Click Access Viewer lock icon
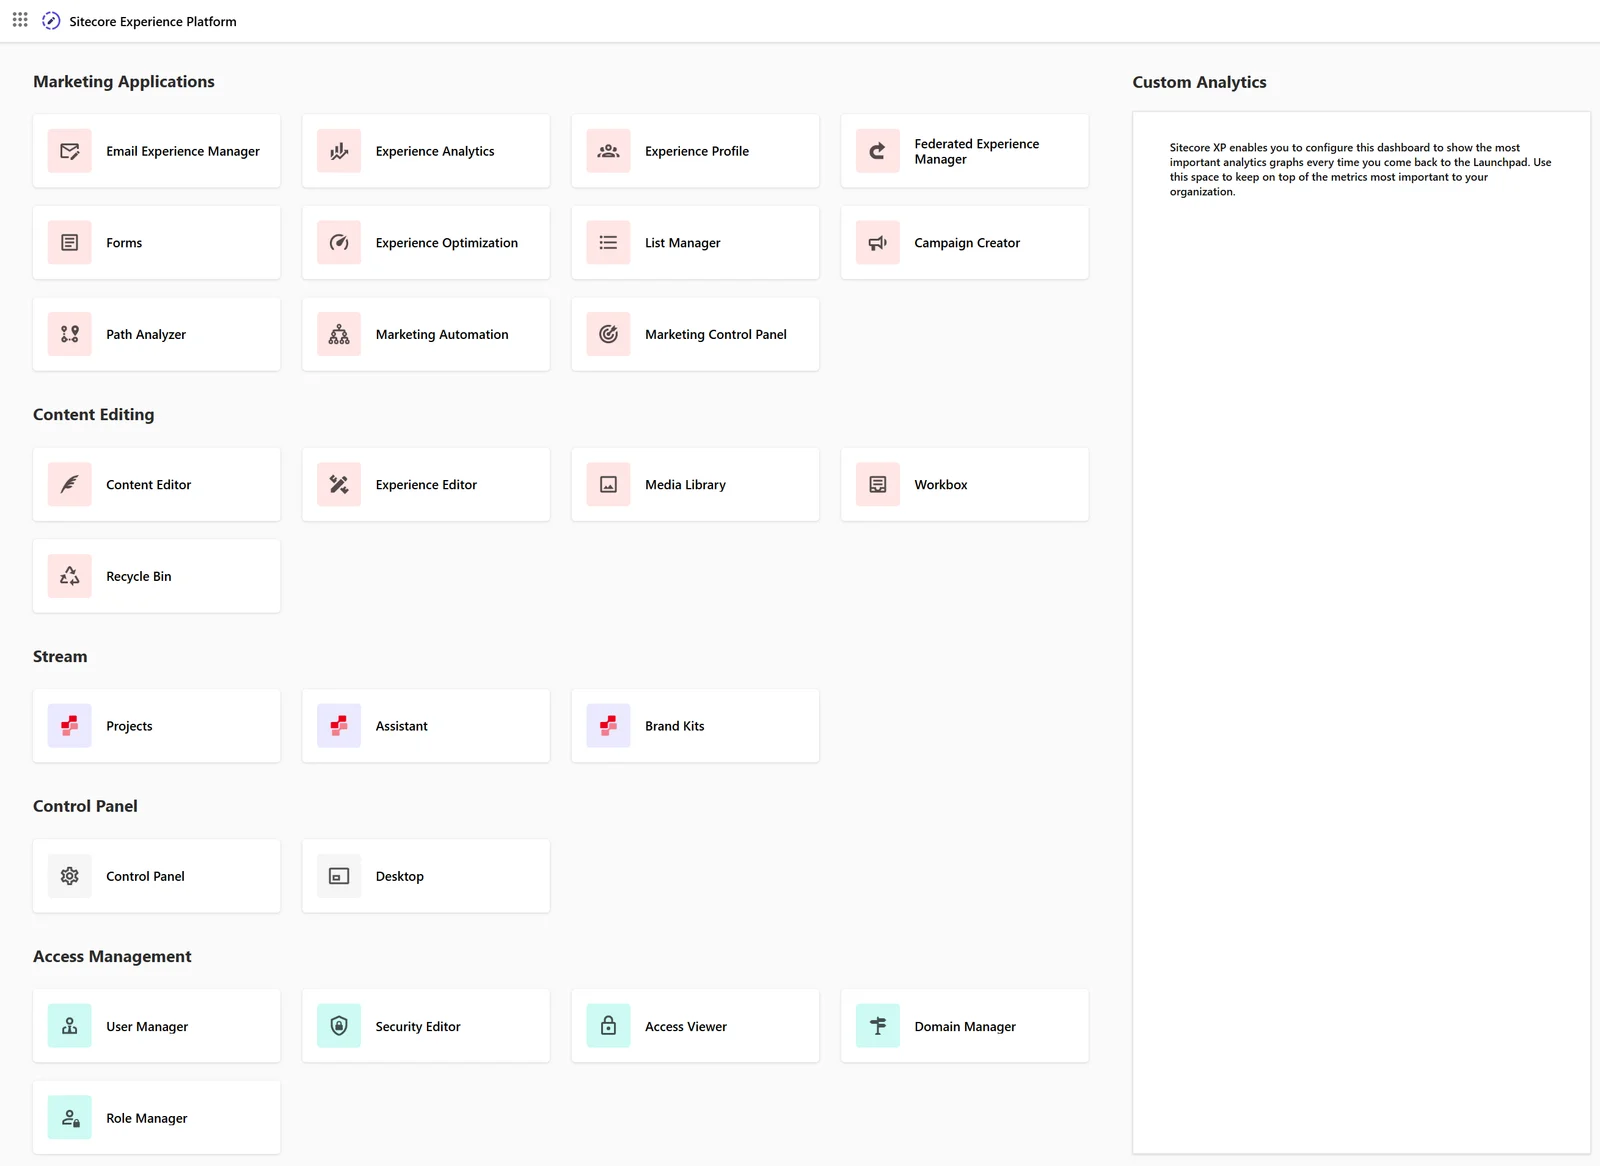 [x=608, y=1026]
